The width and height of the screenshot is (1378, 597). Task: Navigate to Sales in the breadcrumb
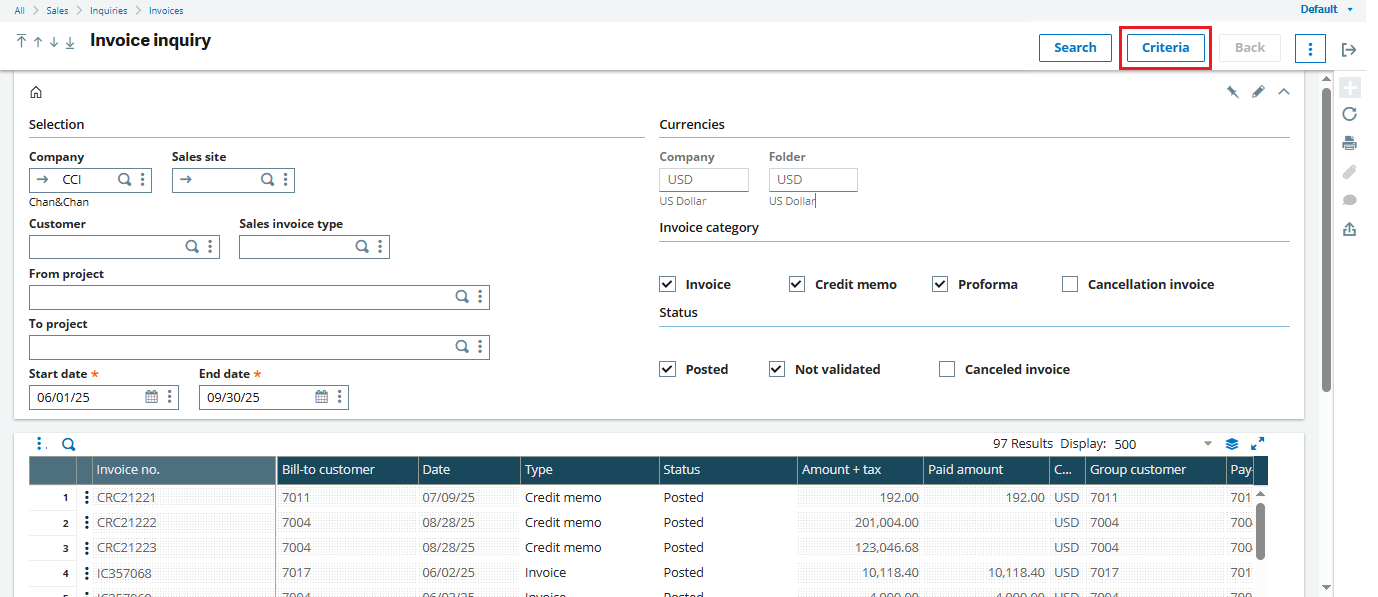(57, 10)
